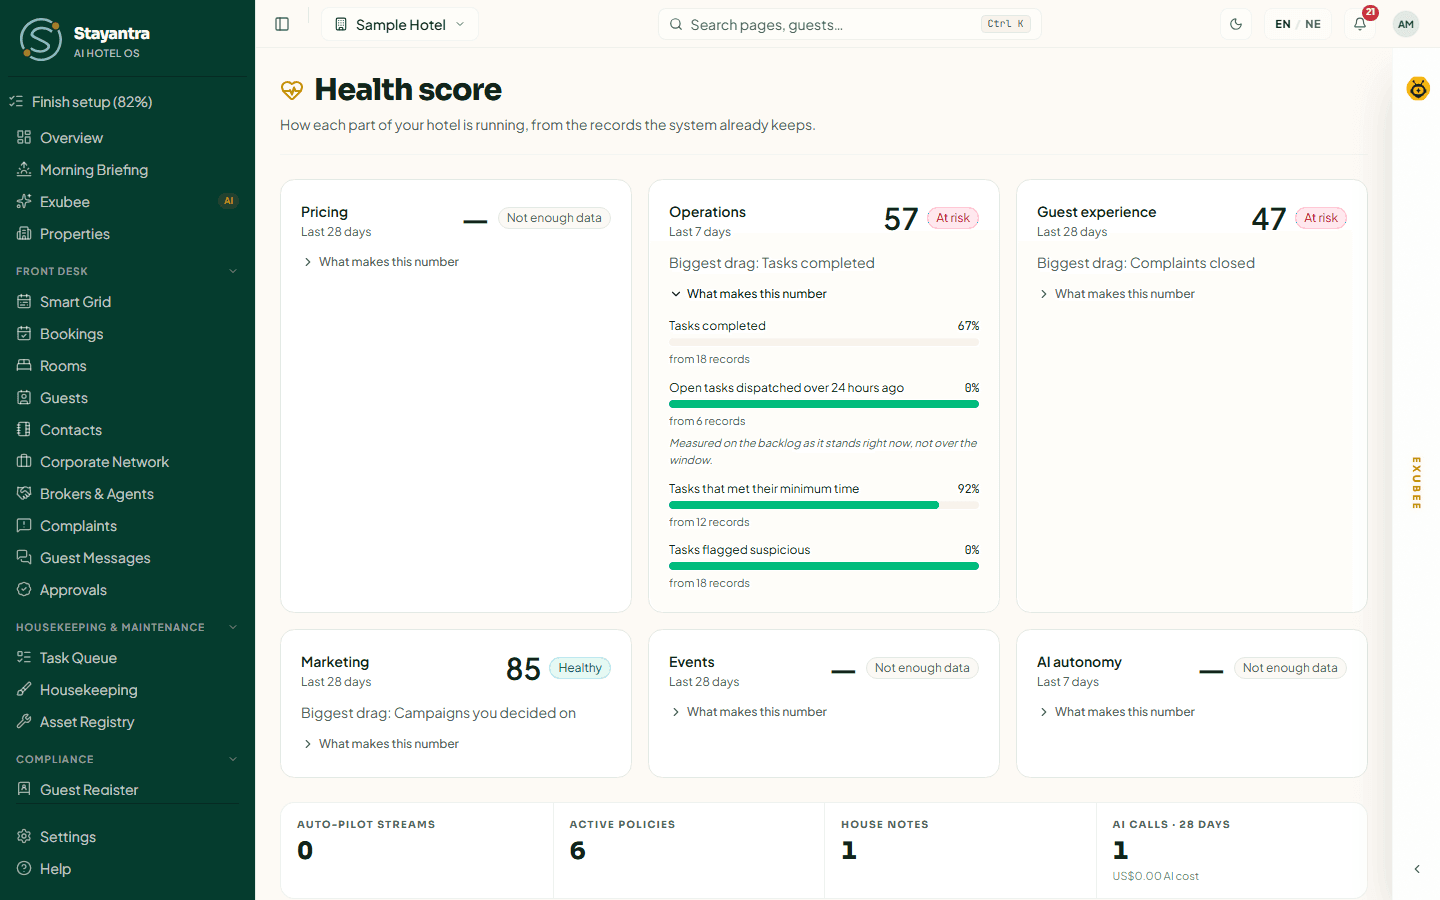This screenshot has height=900, width=1440.
Task: Open Asset Registry page
Action: pos(127,722)
